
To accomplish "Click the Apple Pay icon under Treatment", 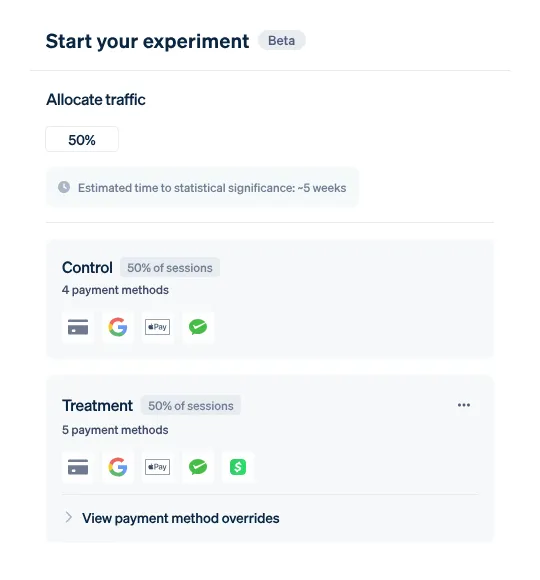I will pyautogui.click(x=158, y=467).
